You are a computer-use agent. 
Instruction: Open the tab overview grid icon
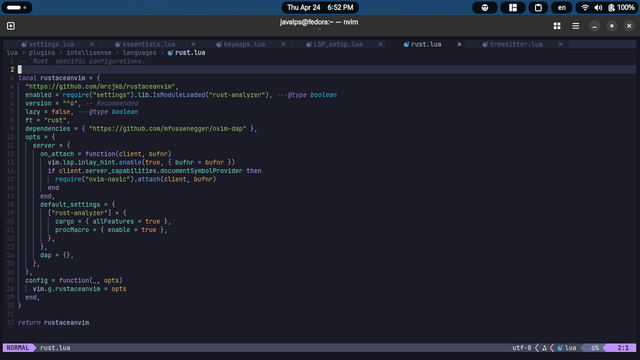(x=557, y=26)
